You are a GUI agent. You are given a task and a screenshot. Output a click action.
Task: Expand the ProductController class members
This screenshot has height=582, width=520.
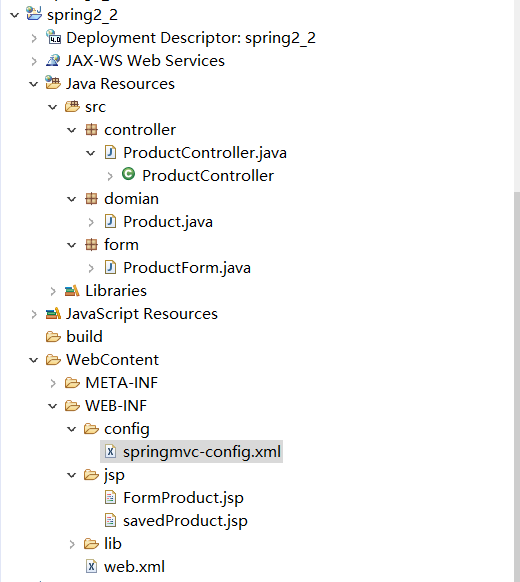110,176
